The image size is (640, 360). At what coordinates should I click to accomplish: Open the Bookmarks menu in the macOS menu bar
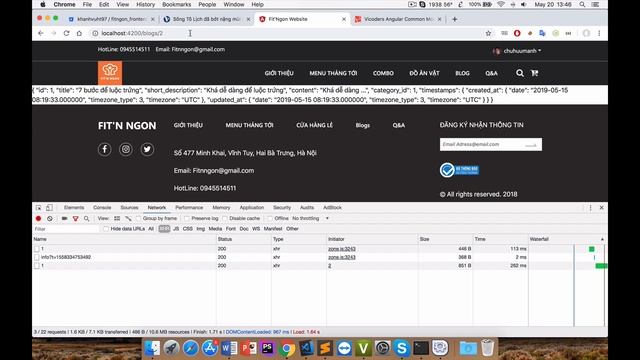176,4
